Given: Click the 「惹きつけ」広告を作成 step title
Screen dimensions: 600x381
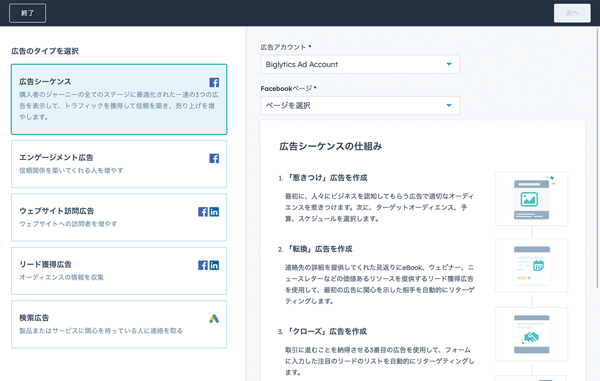Looking at the screenshot, I should click(328, 177).
